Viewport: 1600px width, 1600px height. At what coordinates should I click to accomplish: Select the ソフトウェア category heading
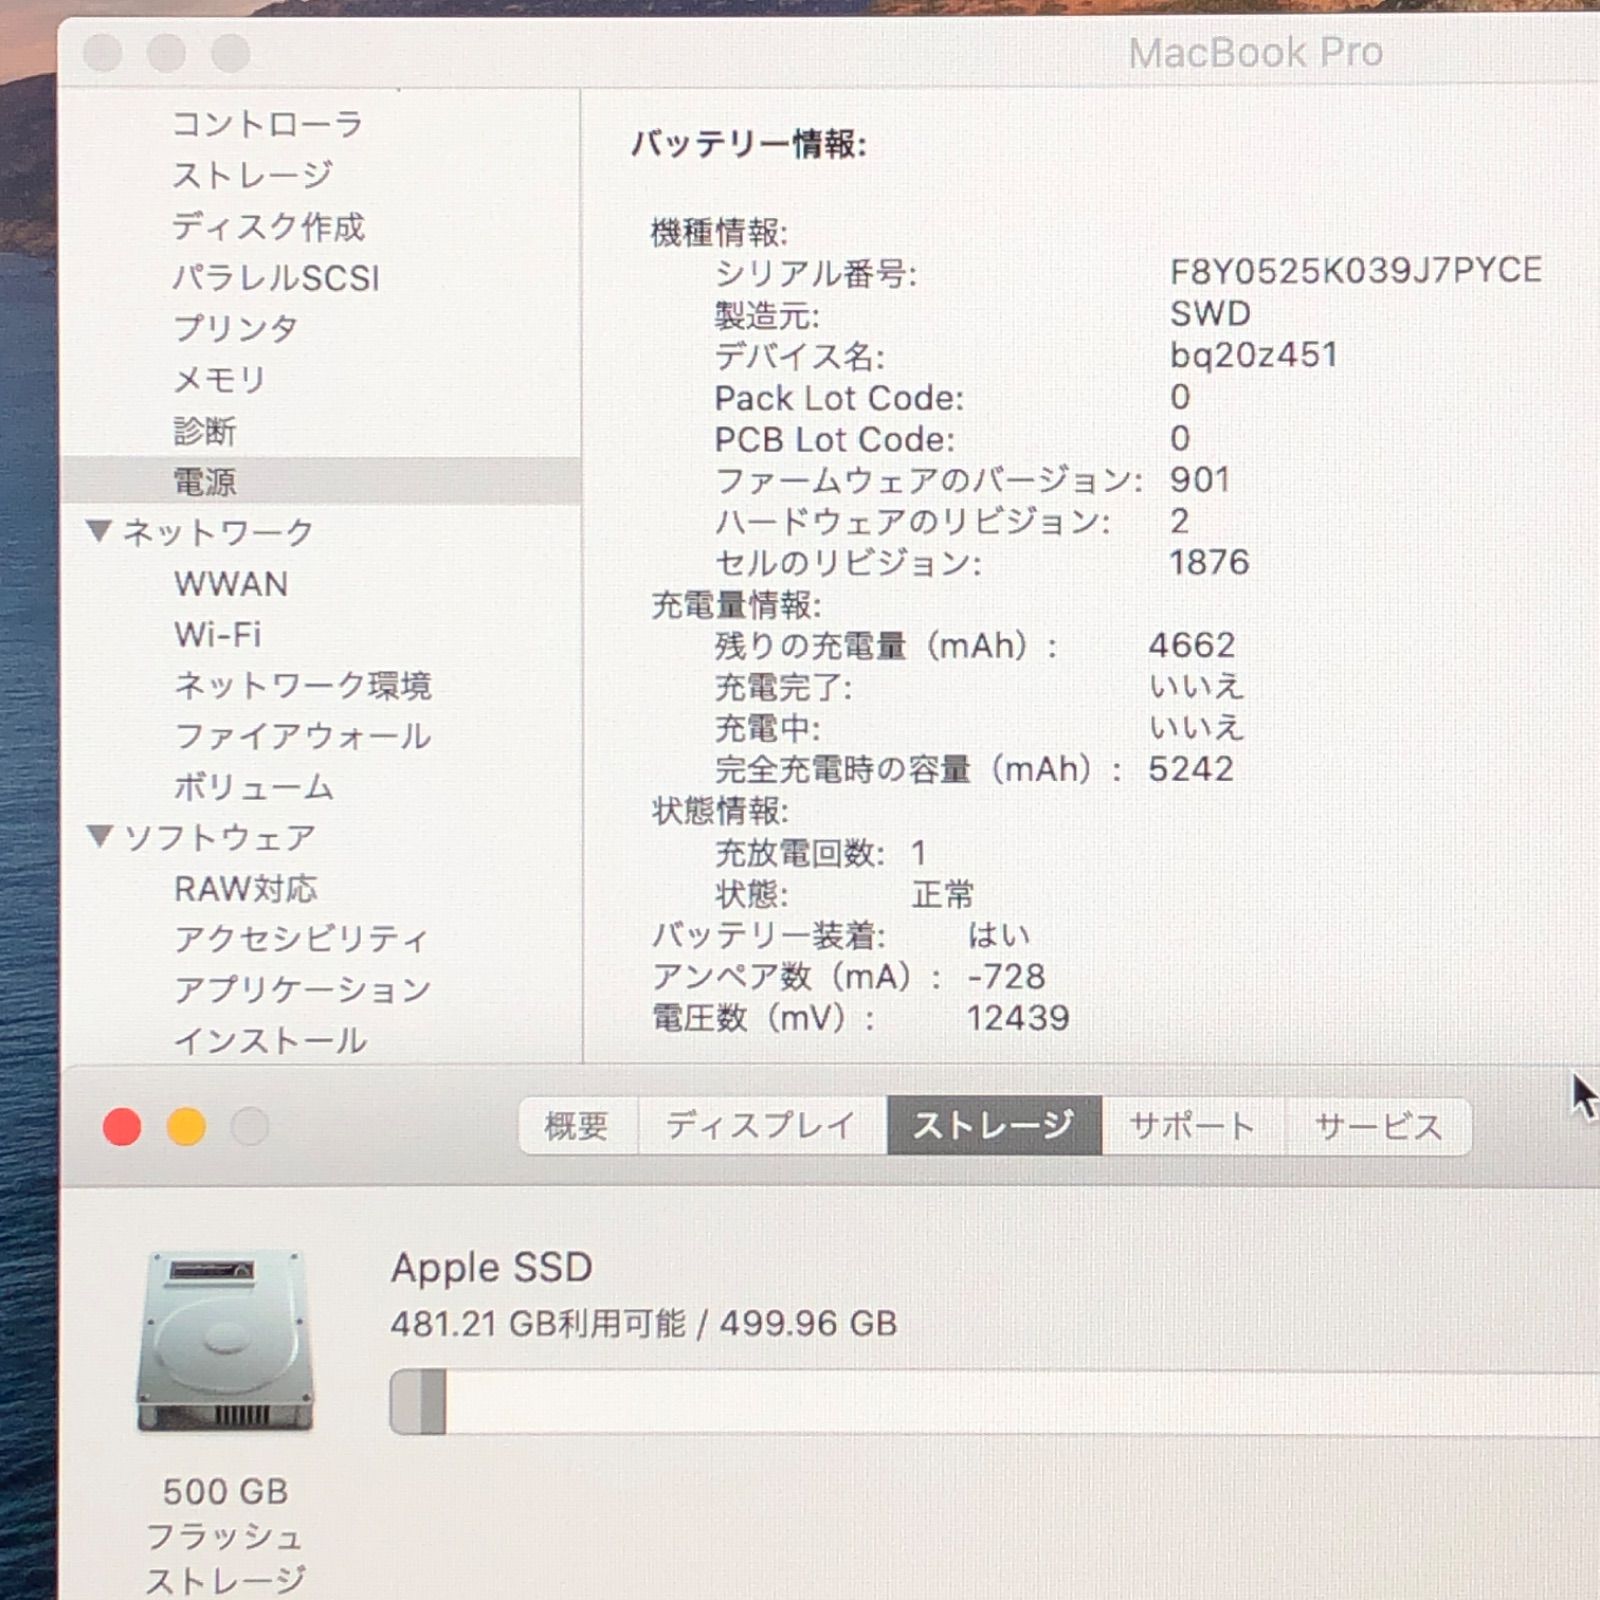[219, 837]
